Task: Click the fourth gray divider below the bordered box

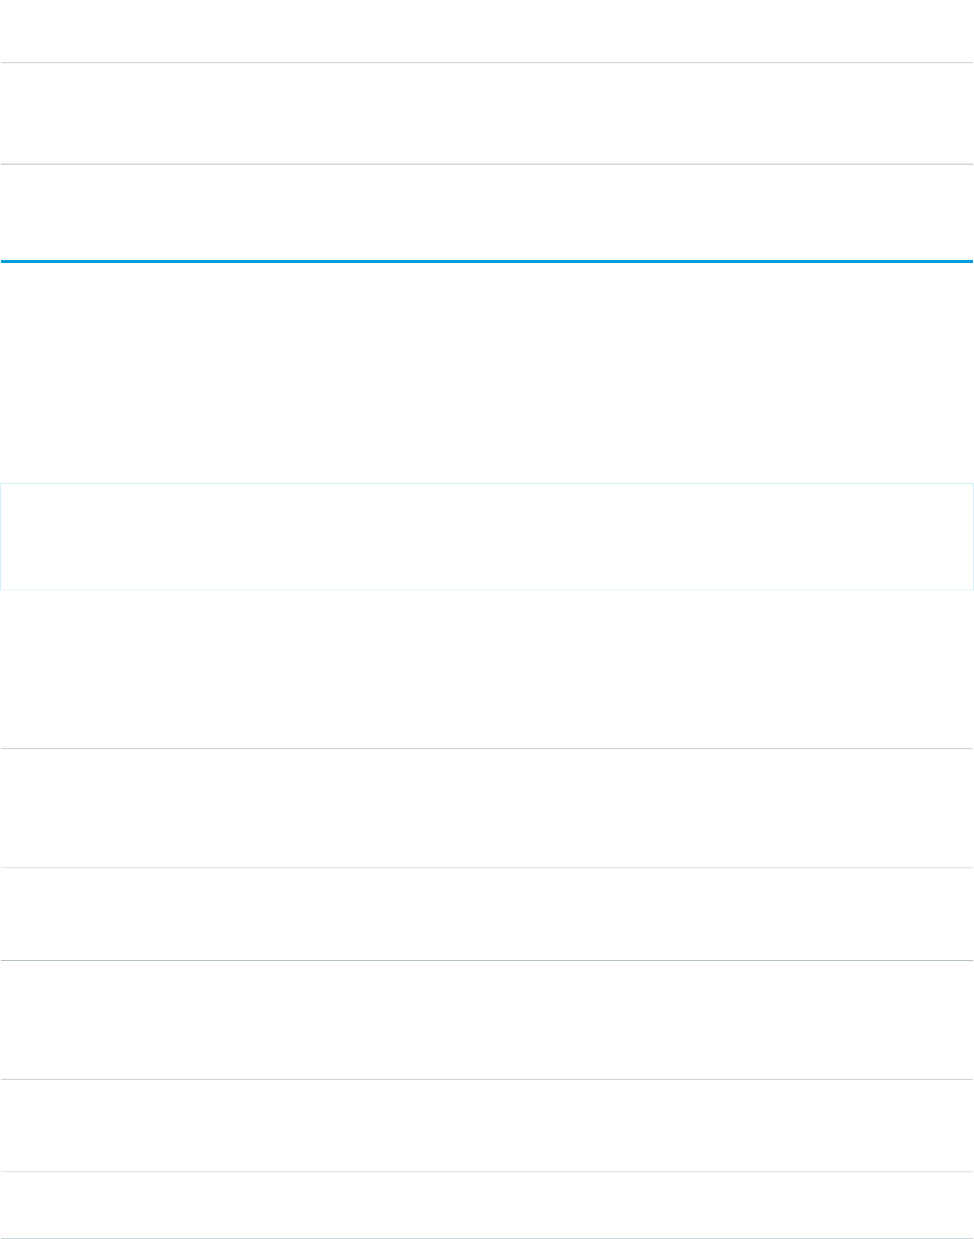Action: [x=487, y=1079]
